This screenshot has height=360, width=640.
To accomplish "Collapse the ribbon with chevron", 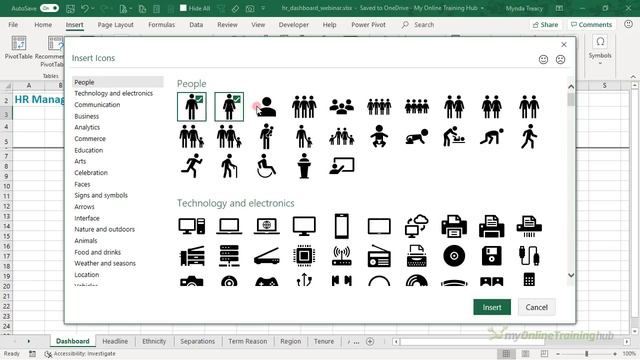I will pyautogui.click(x=633, y=76).
